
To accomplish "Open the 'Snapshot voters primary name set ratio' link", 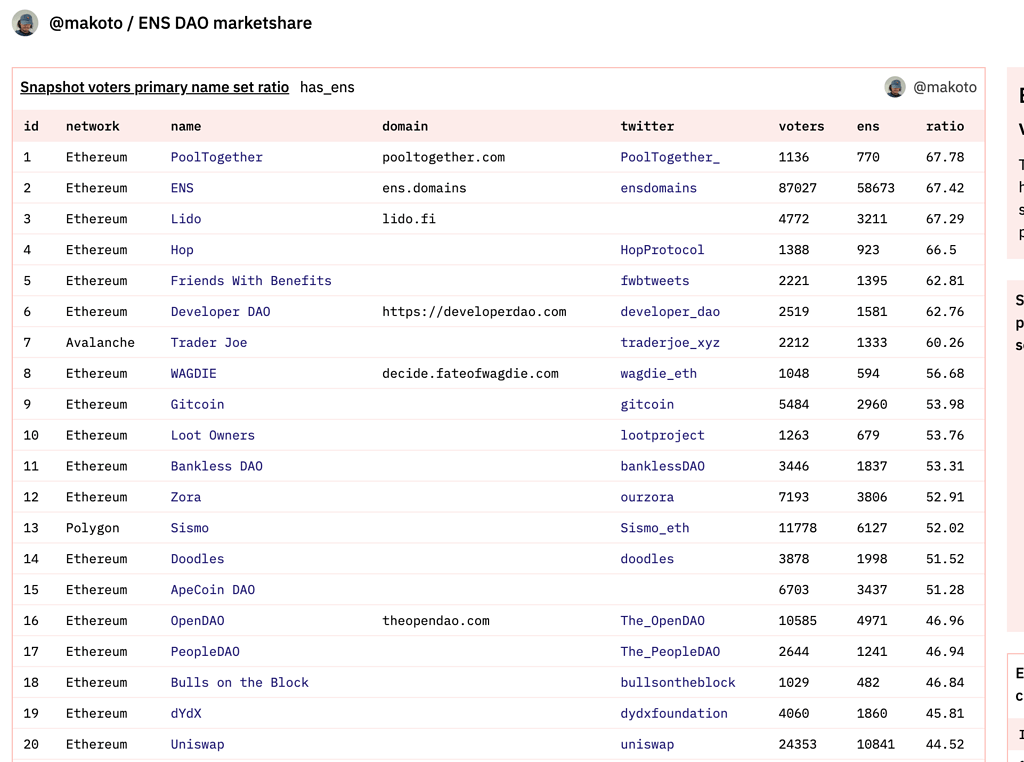I will (154, 87).
